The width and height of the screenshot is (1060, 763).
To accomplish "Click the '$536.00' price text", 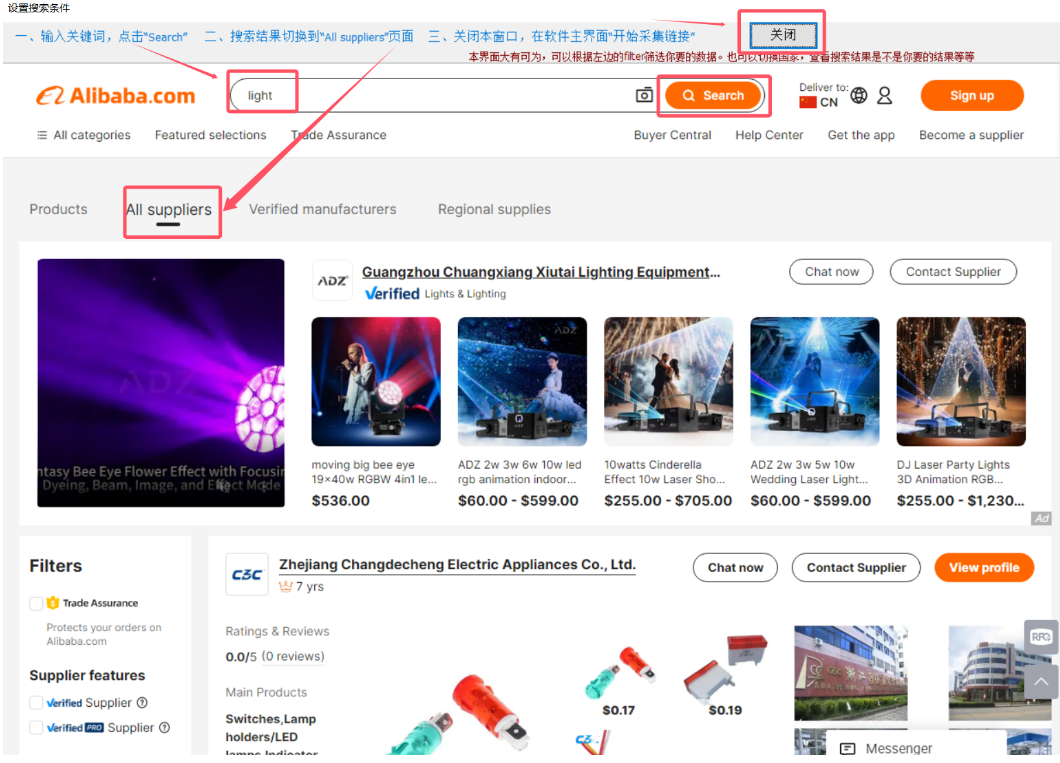I will pyautogui.click(x=341, y=501).
